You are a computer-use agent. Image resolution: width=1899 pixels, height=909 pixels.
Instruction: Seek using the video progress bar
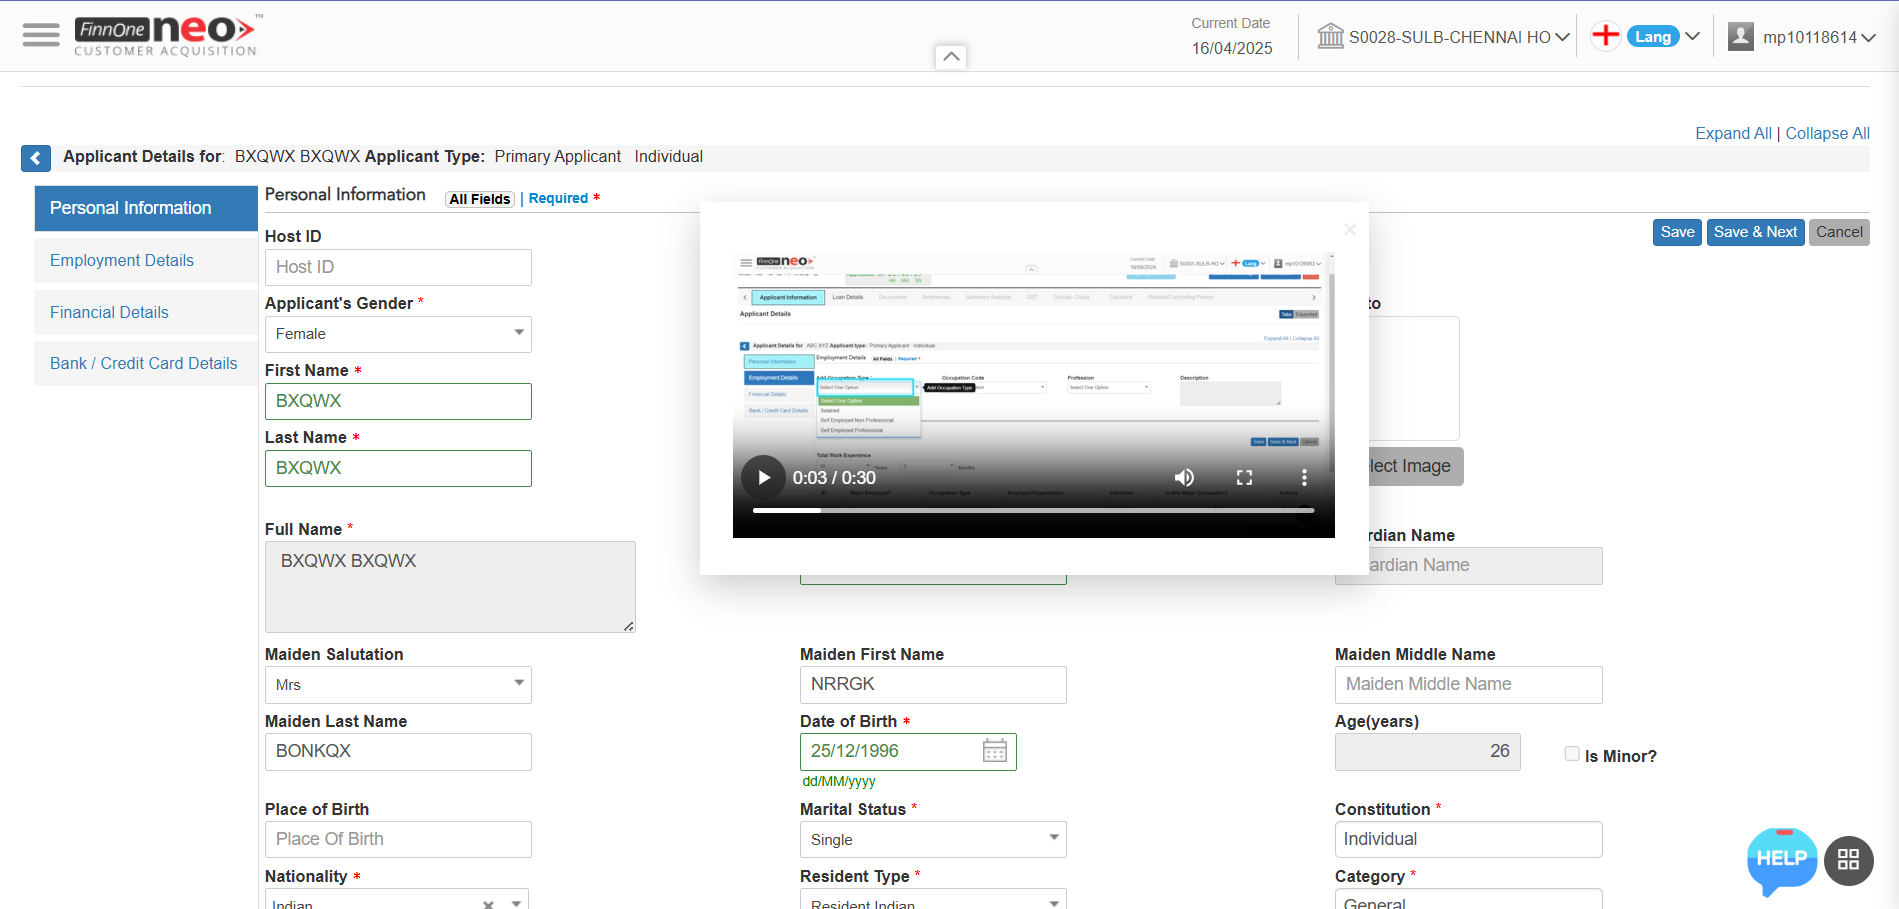click(1030, 510)
